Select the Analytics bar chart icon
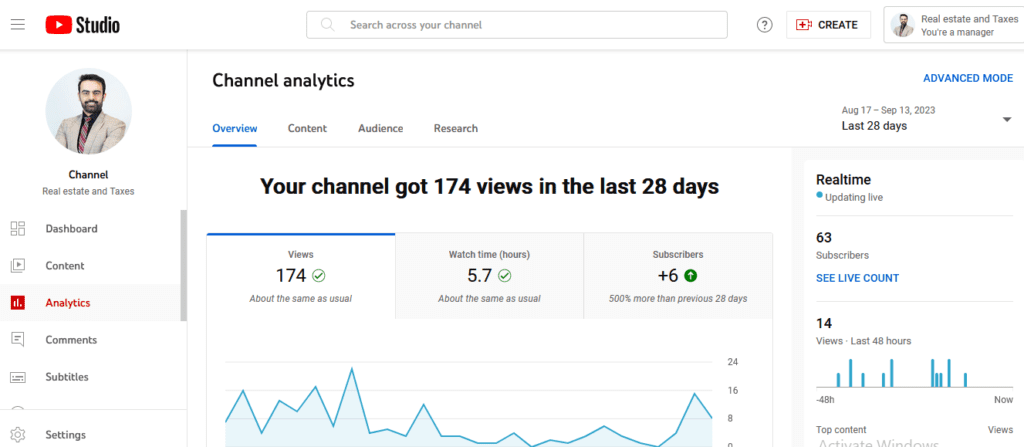The height and width of the screenshot is (447, 1024). [18, 303]
